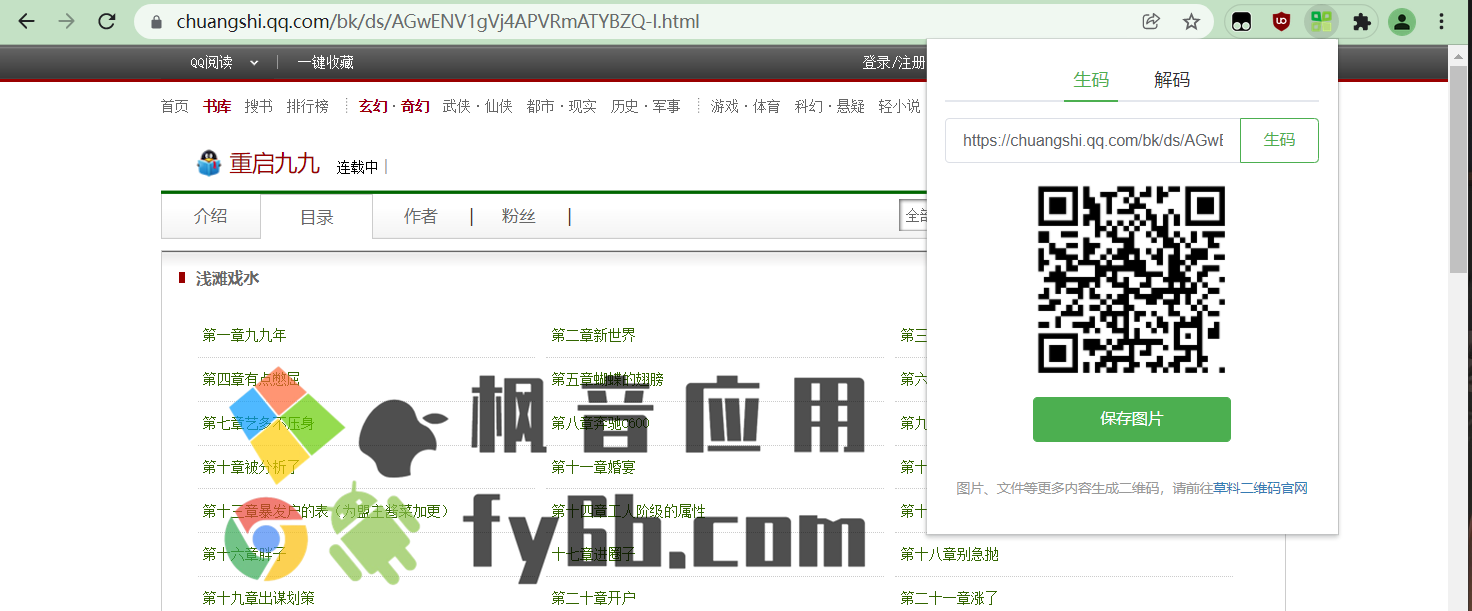This screenshot has width=1472, height=611.
Task: Open the 搜书 navigation link
Action: (259, 106)
